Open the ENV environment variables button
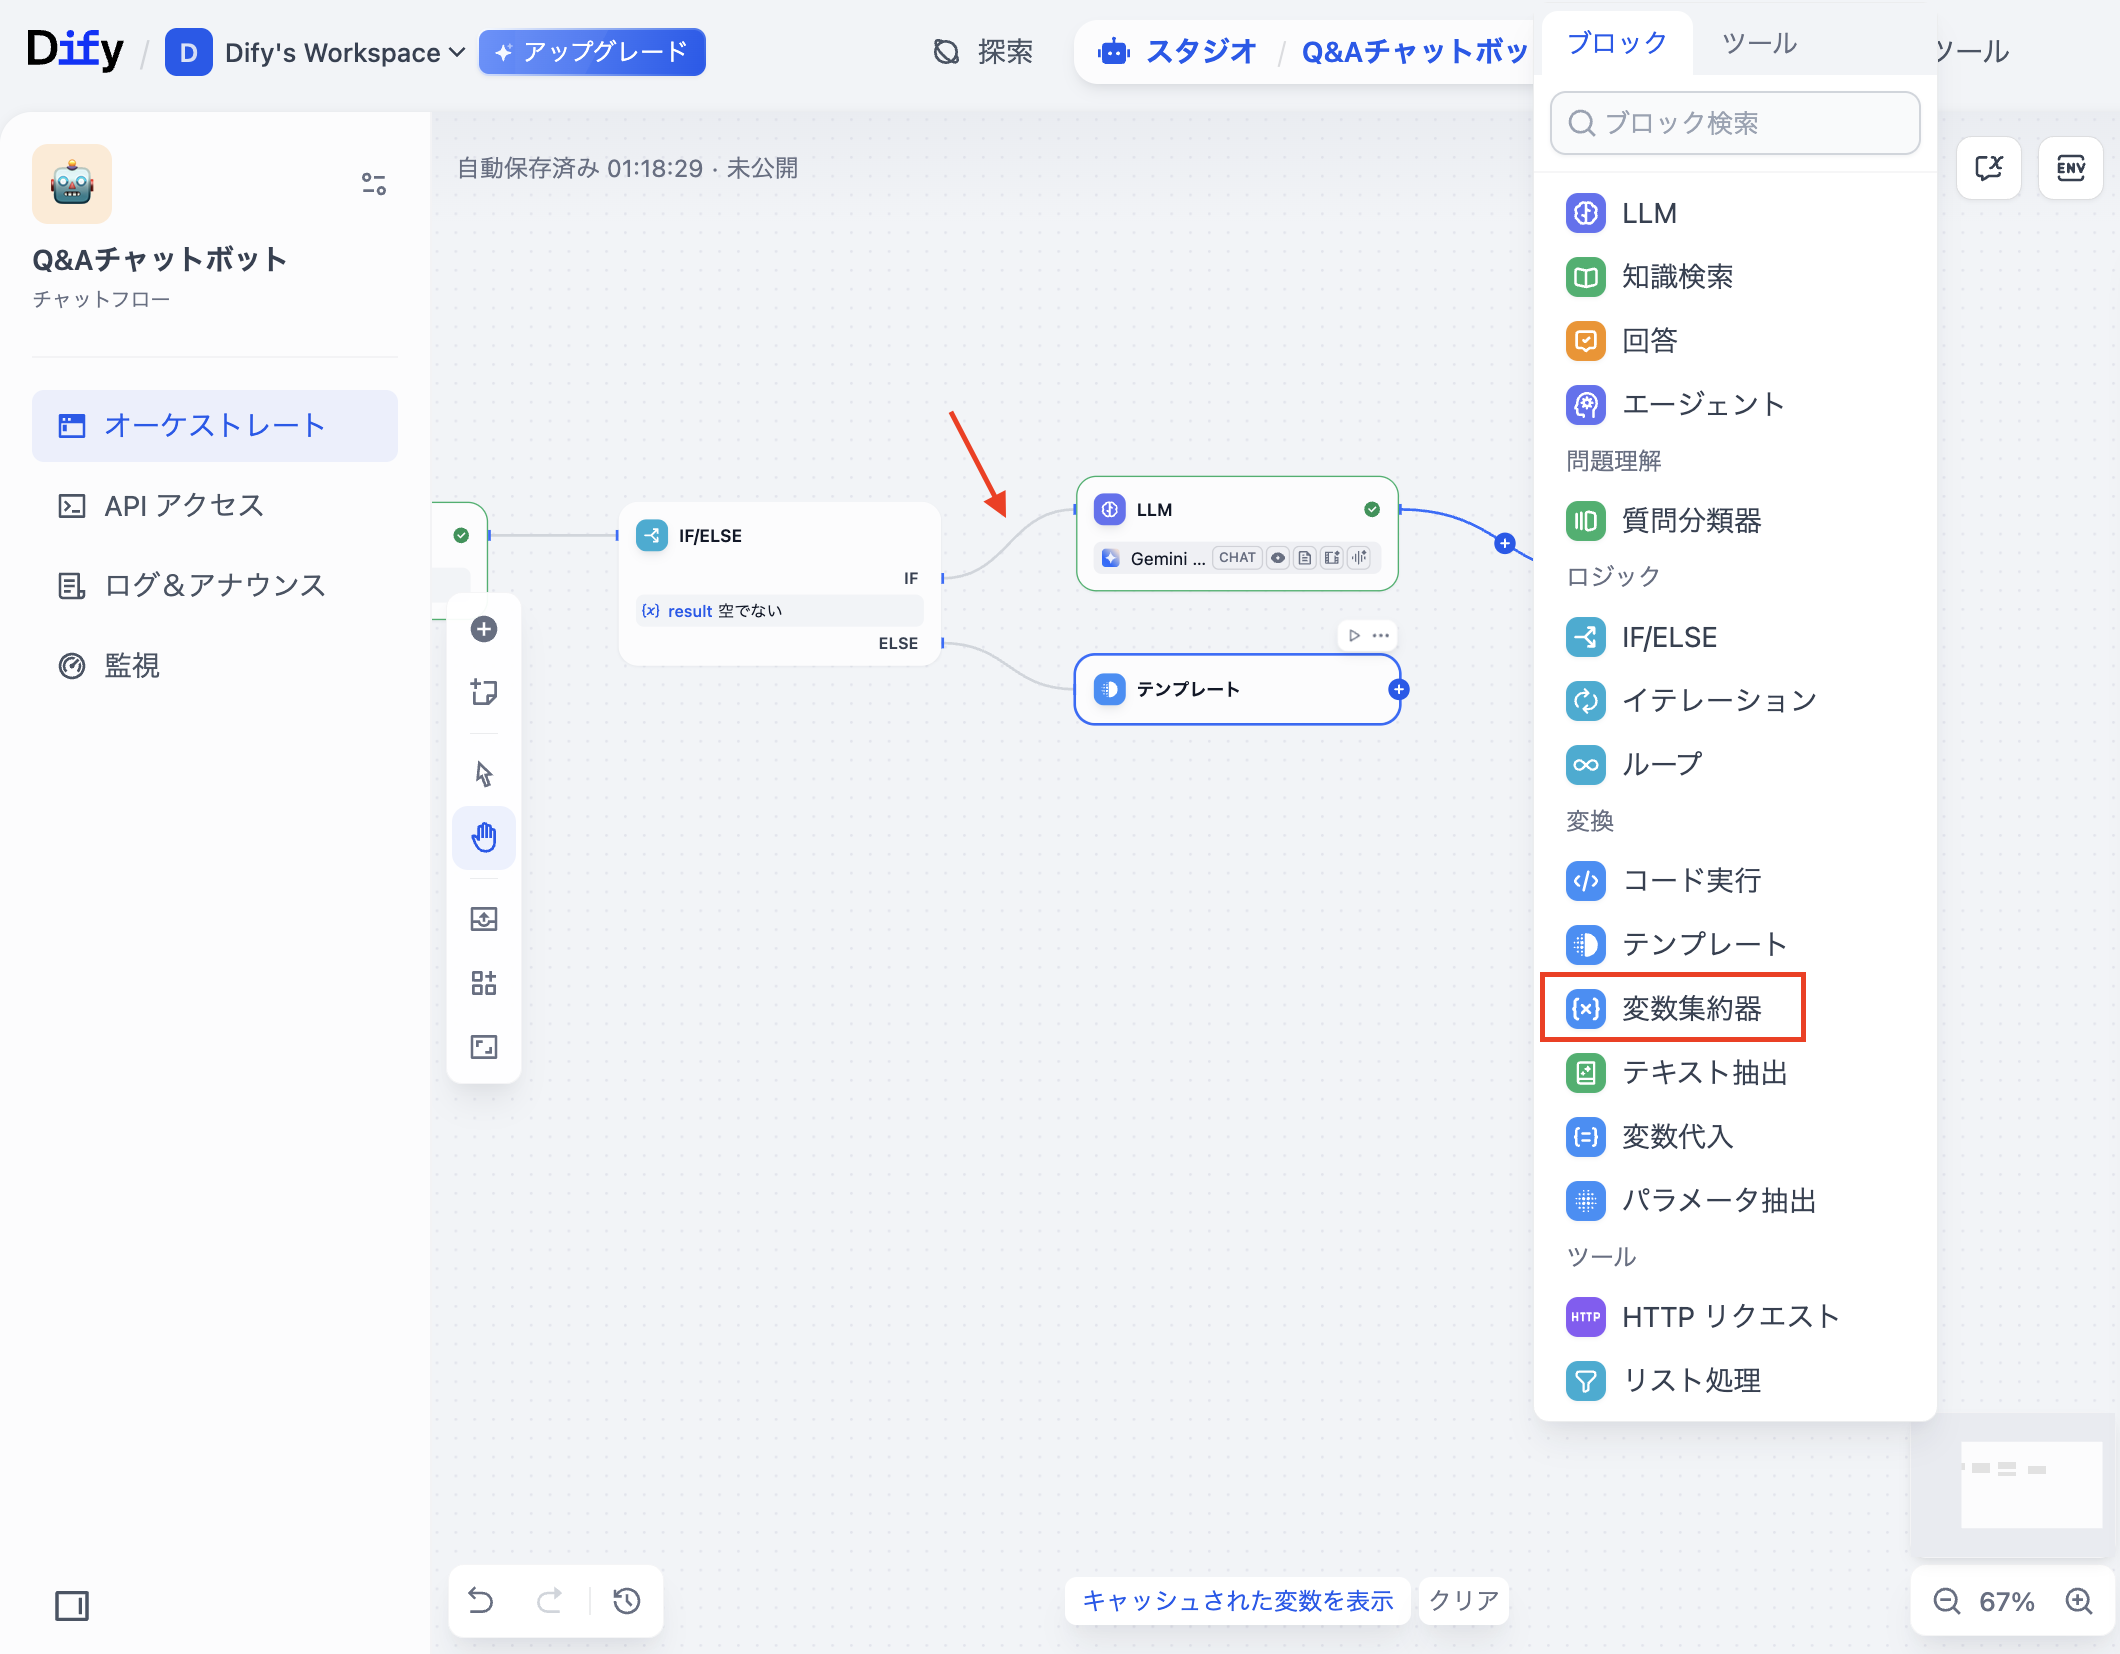 (x=2070, y=168)
